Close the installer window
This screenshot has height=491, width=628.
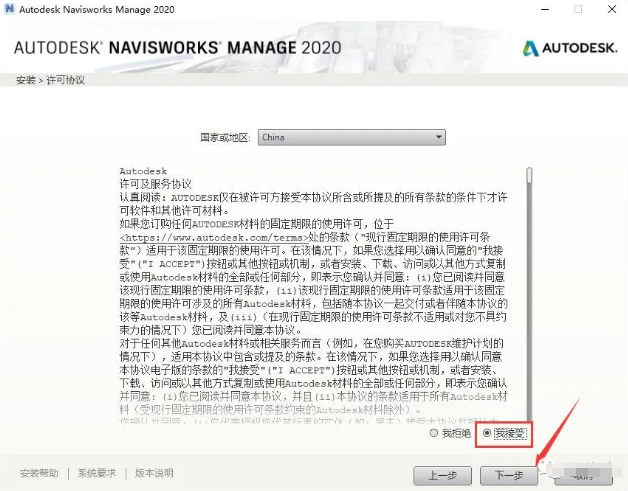[x=612, y=9]
